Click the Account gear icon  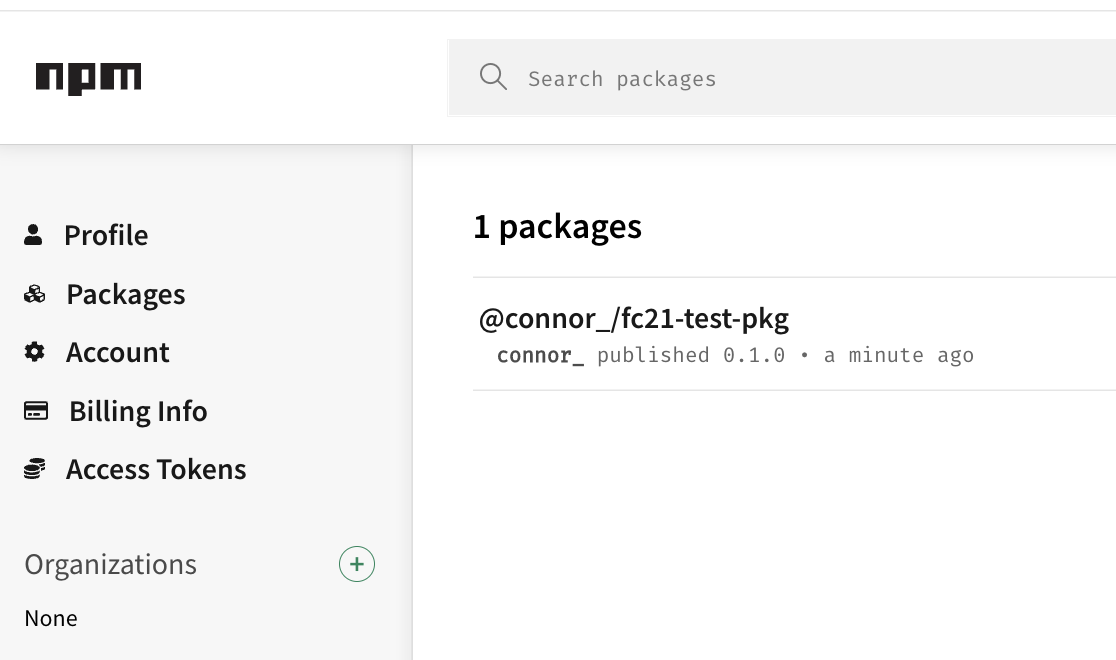tap(35, 352)
